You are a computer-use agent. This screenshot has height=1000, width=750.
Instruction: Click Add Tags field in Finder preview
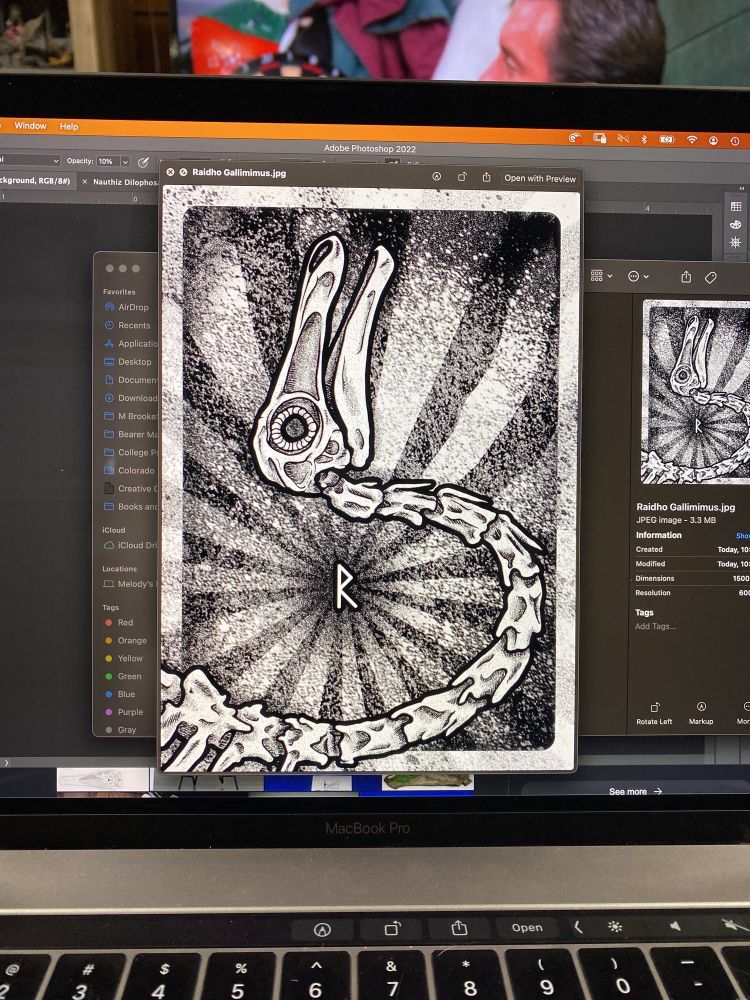tap(655, 626)
